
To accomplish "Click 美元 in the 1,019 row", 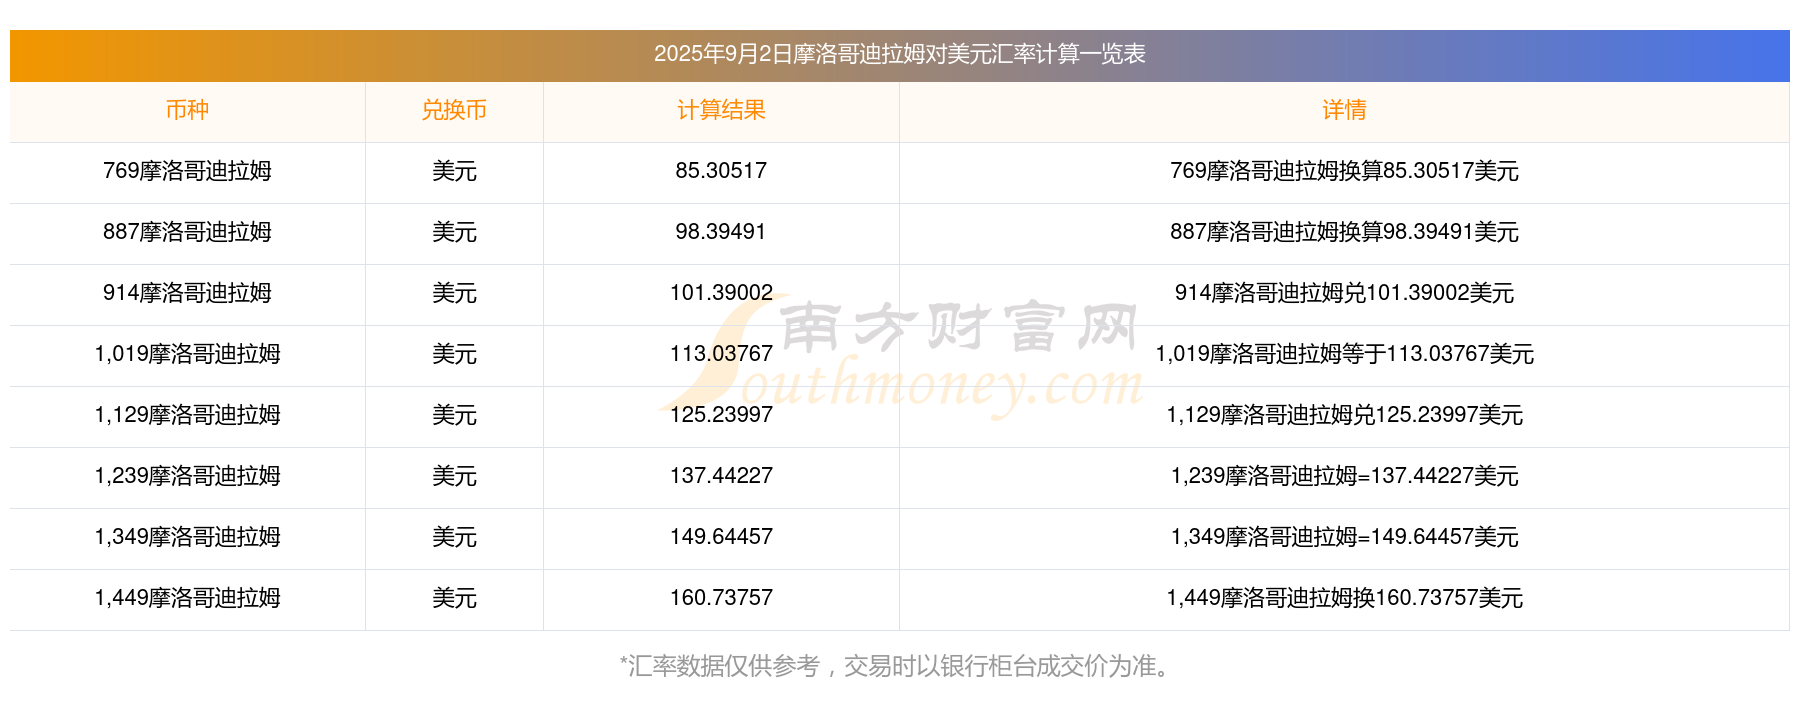I will [x=454, y=354].
